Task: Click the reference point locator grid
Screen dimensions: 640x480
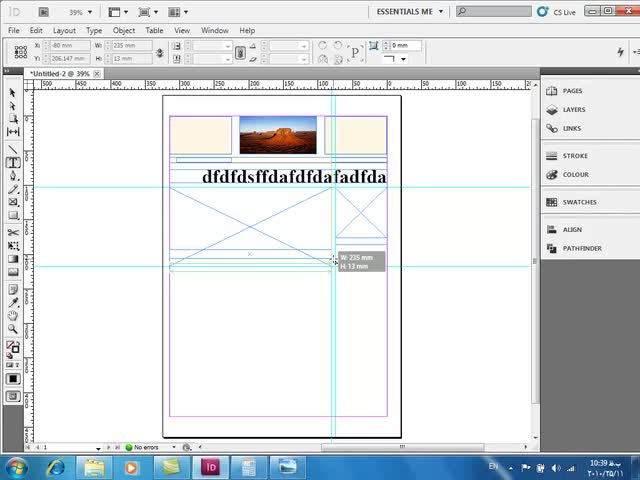Action: (21, 52)
